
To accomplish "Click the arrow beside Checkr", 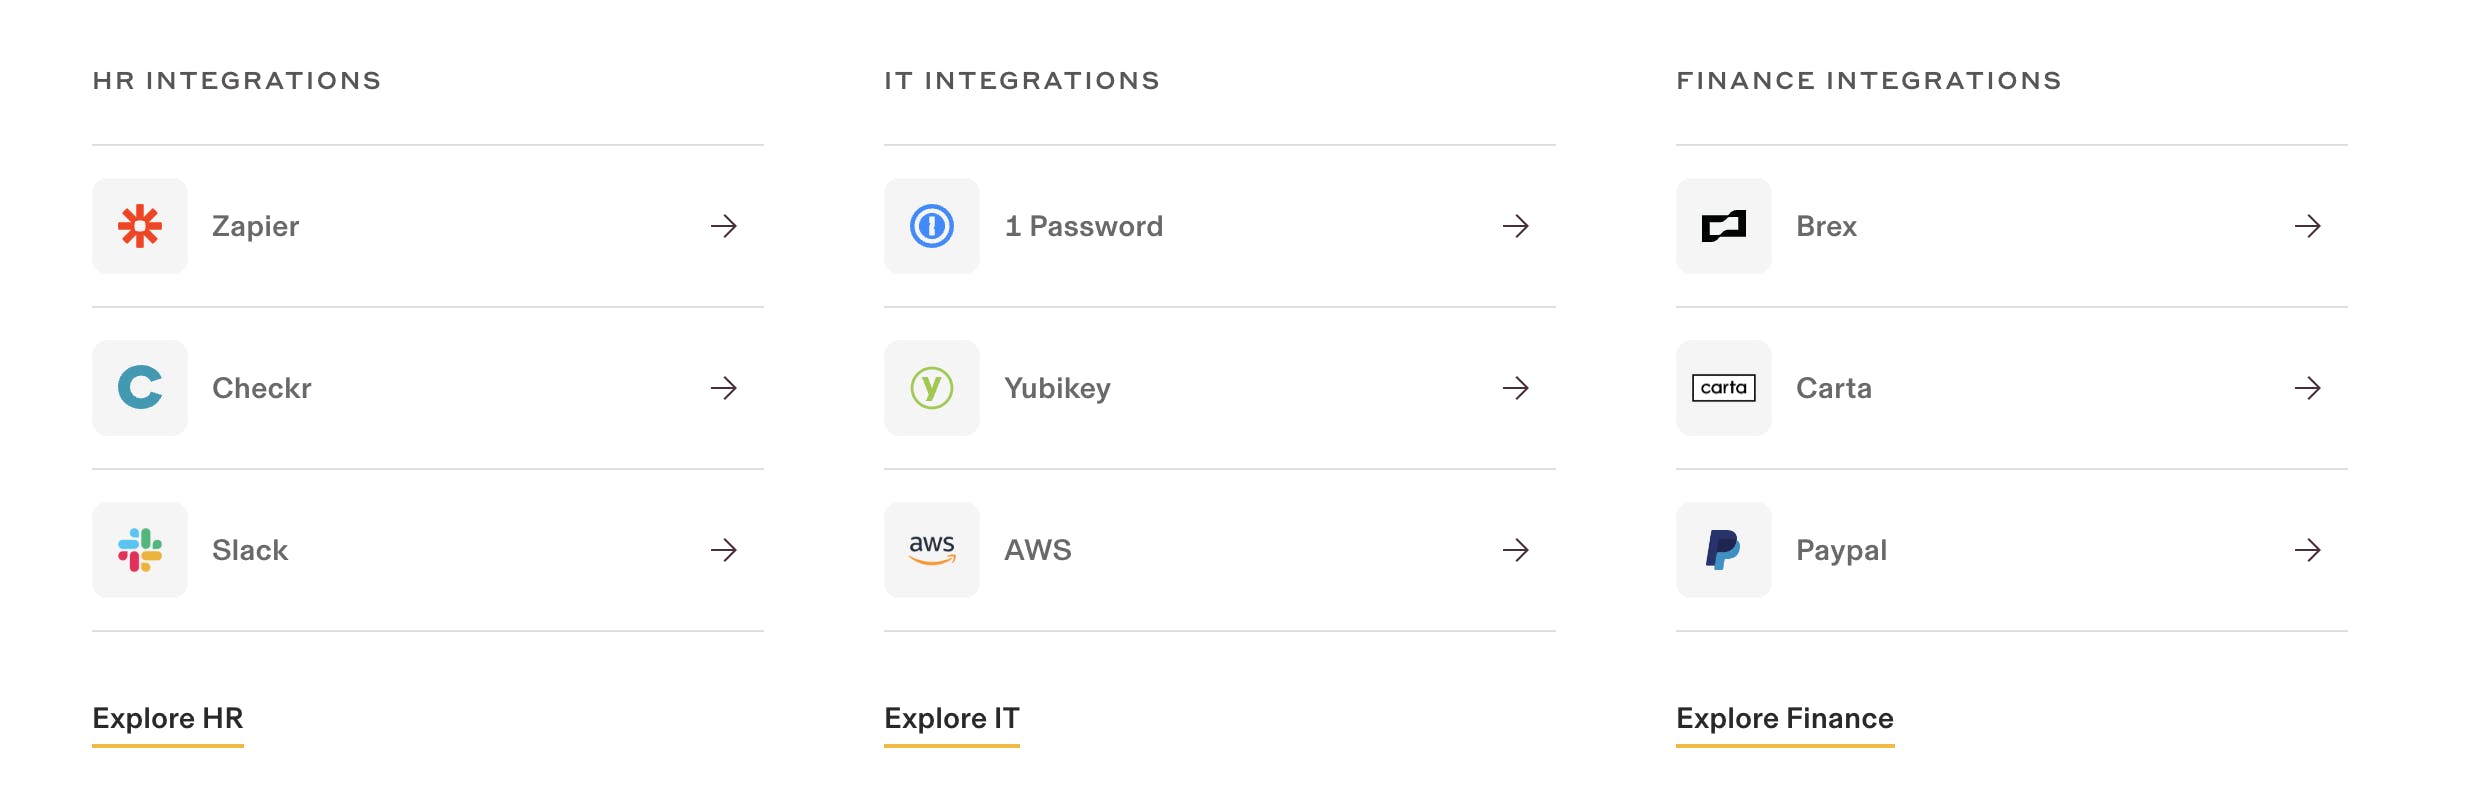I will click(724, 388).
